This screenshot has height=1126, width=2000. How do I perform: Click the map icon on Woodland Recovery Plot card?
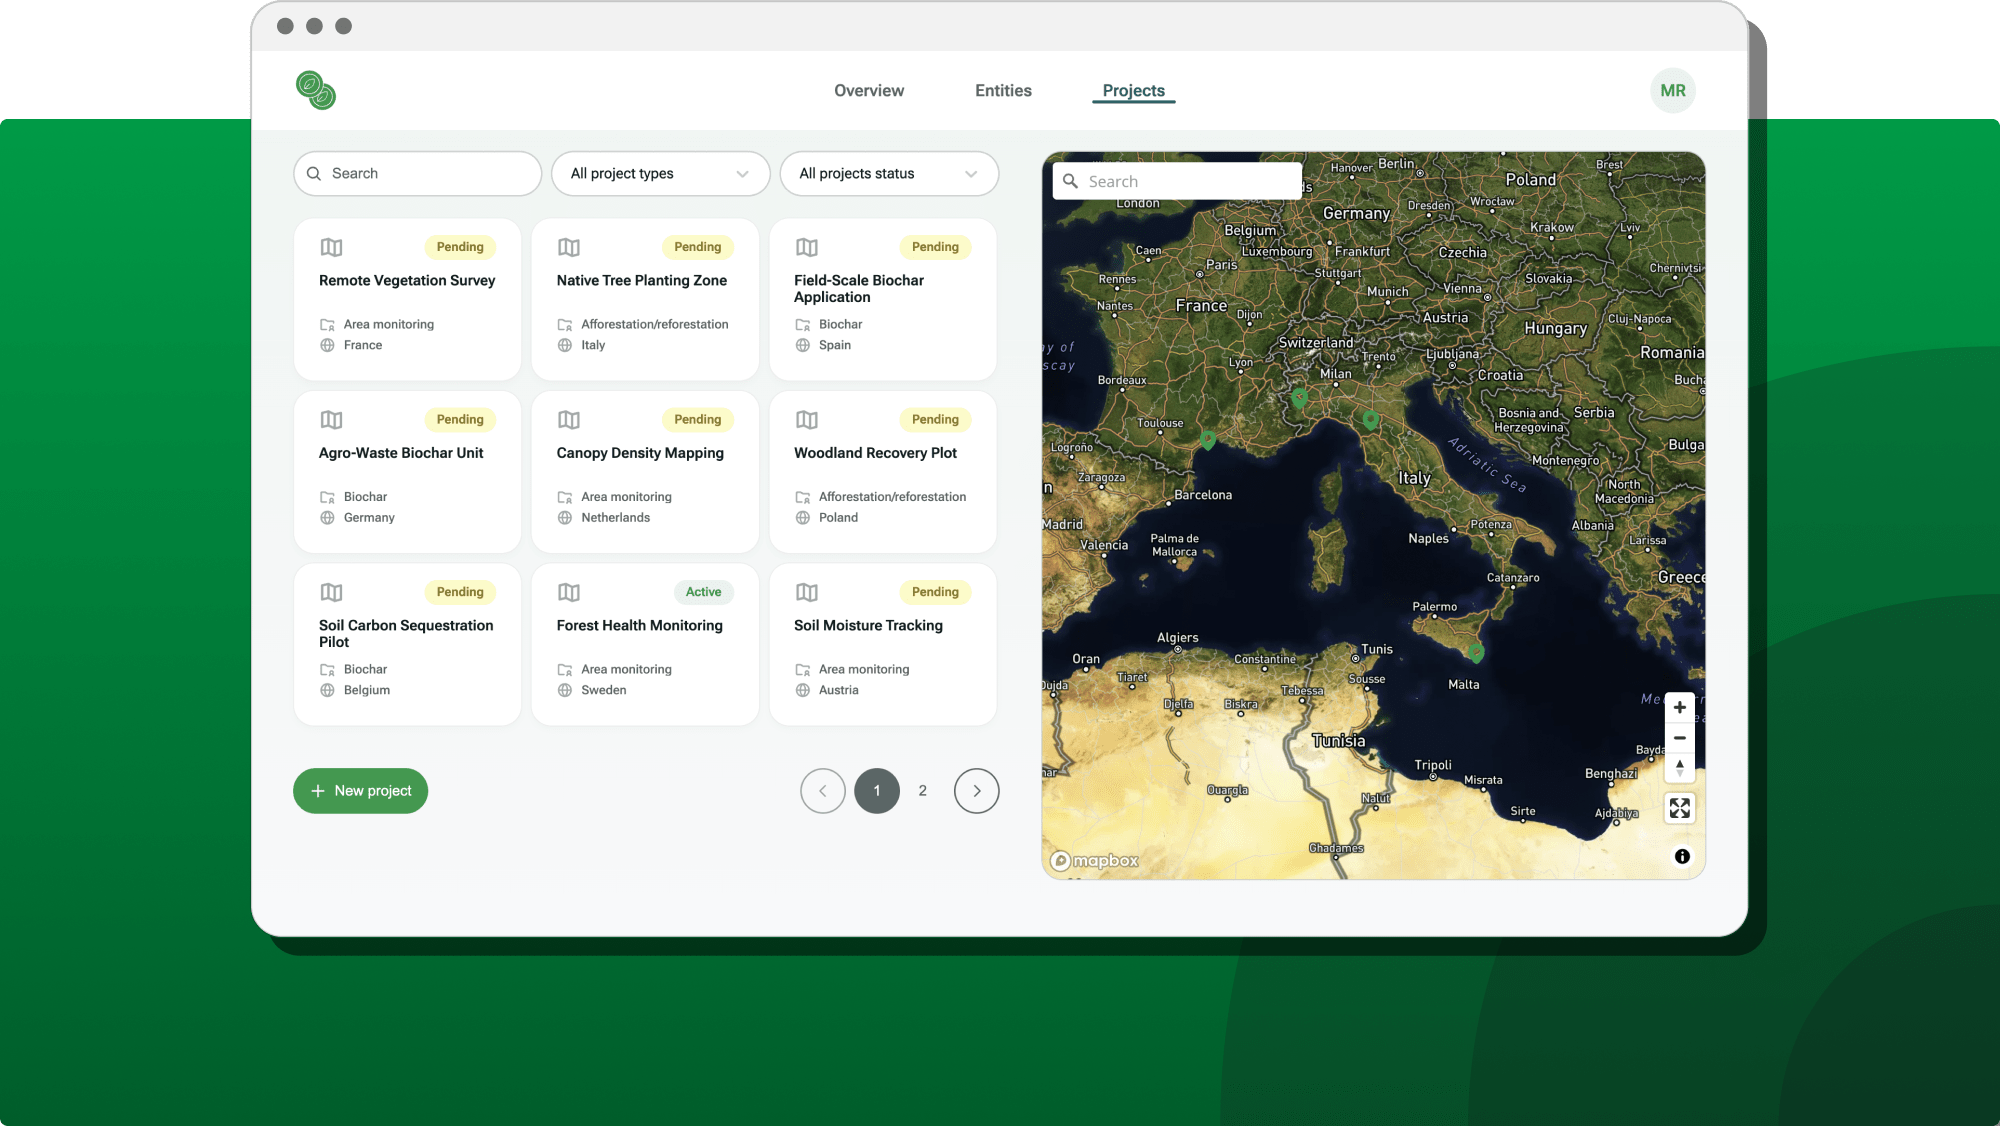point(807,420)
